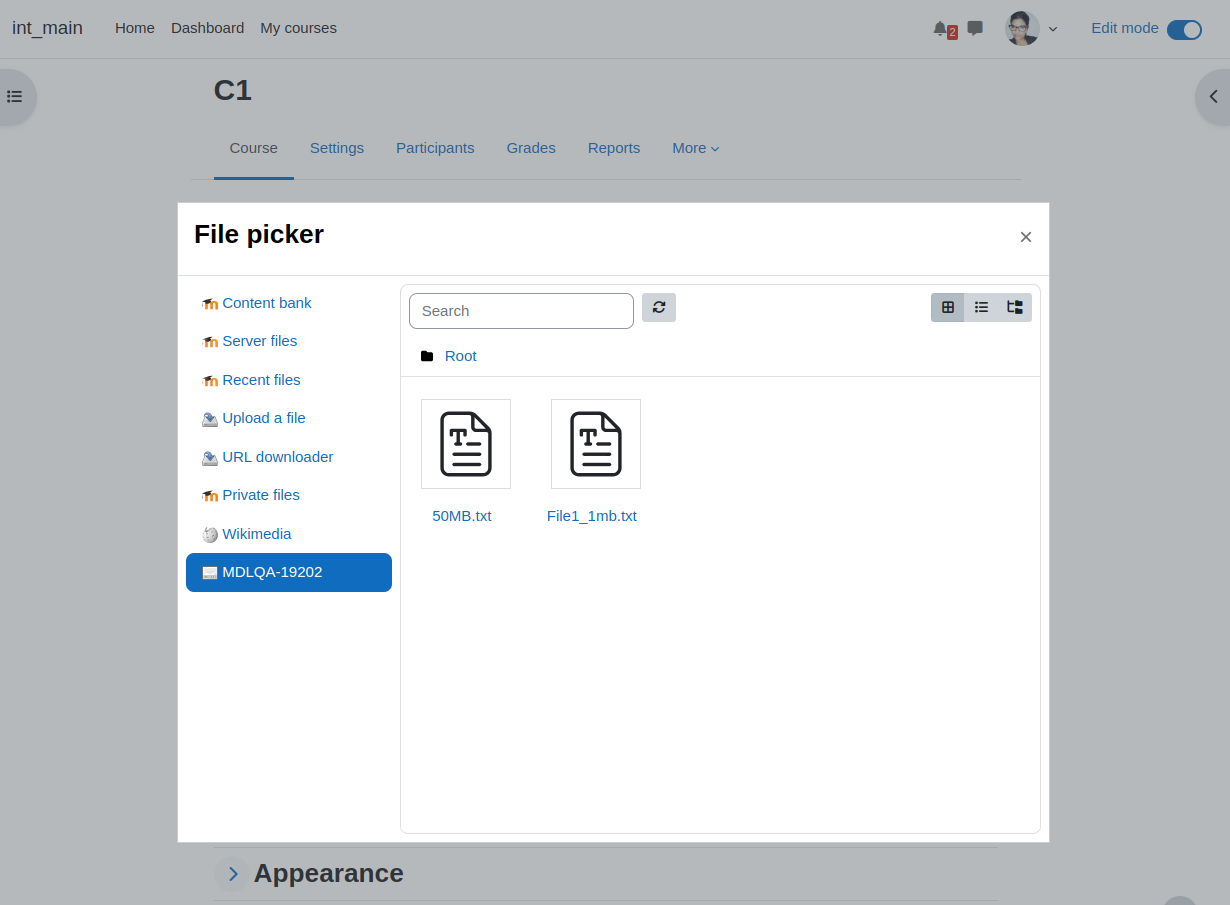Click the Upload a file icon

210,419
